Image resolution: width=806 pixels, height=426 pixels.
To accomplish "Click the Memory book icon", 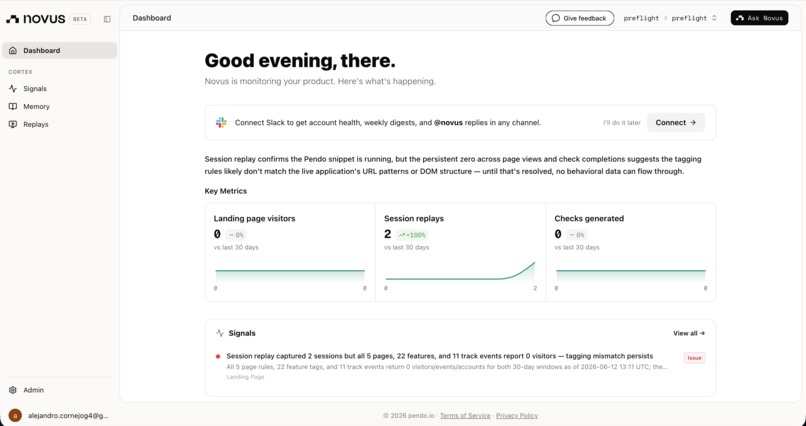I will (x=13, y=106).
